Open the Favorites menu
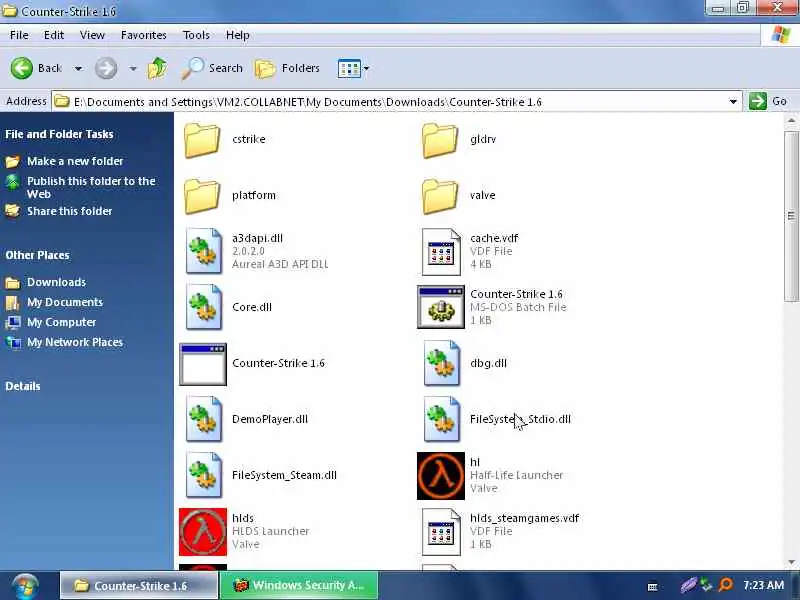The width and height of the screenshot is (800, 600). pyautogui.click(x=143, y=35)
